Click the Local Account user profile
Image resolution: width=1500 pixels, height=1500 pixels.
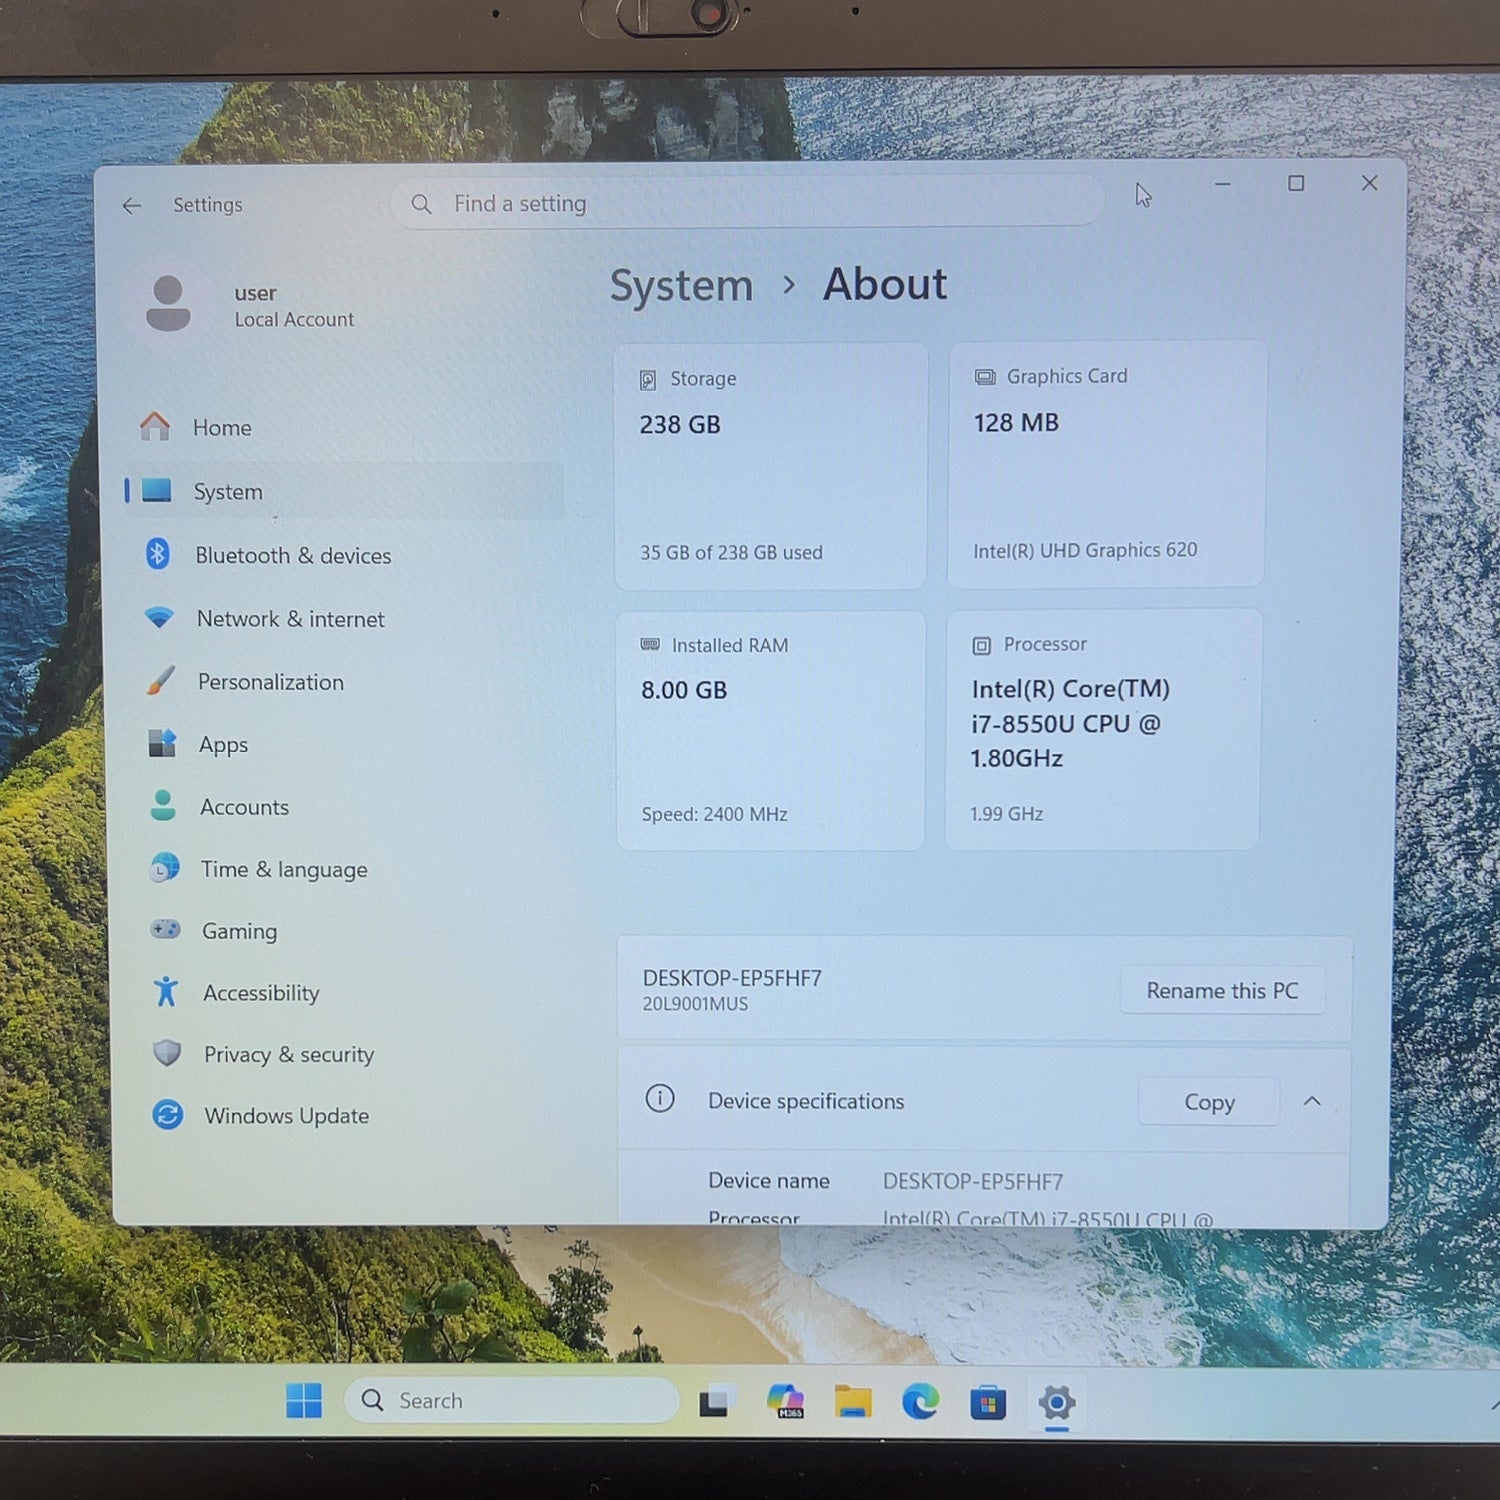(252, 304)
